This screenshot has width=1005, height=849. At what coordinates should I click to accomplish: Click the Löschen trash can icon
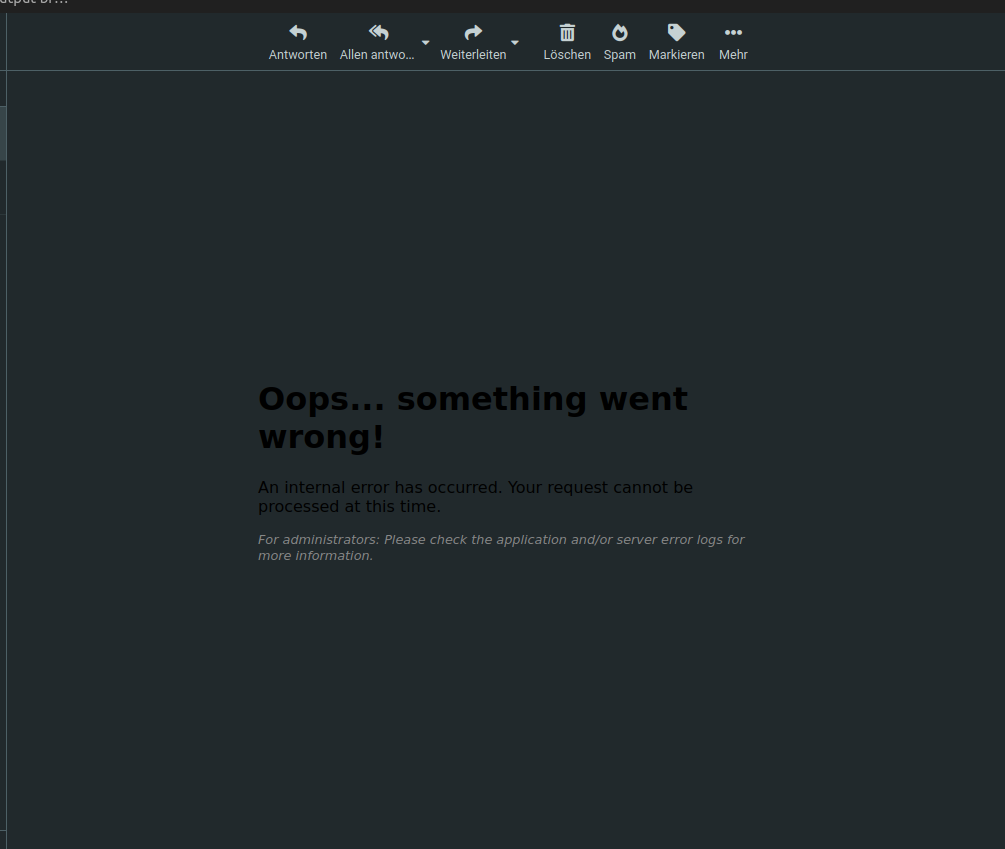point(567,32)
